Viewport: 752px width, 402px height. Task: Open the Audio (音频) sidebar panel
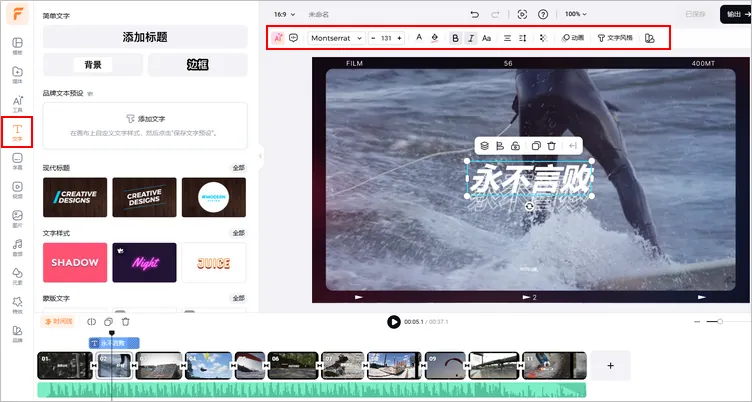17,247
